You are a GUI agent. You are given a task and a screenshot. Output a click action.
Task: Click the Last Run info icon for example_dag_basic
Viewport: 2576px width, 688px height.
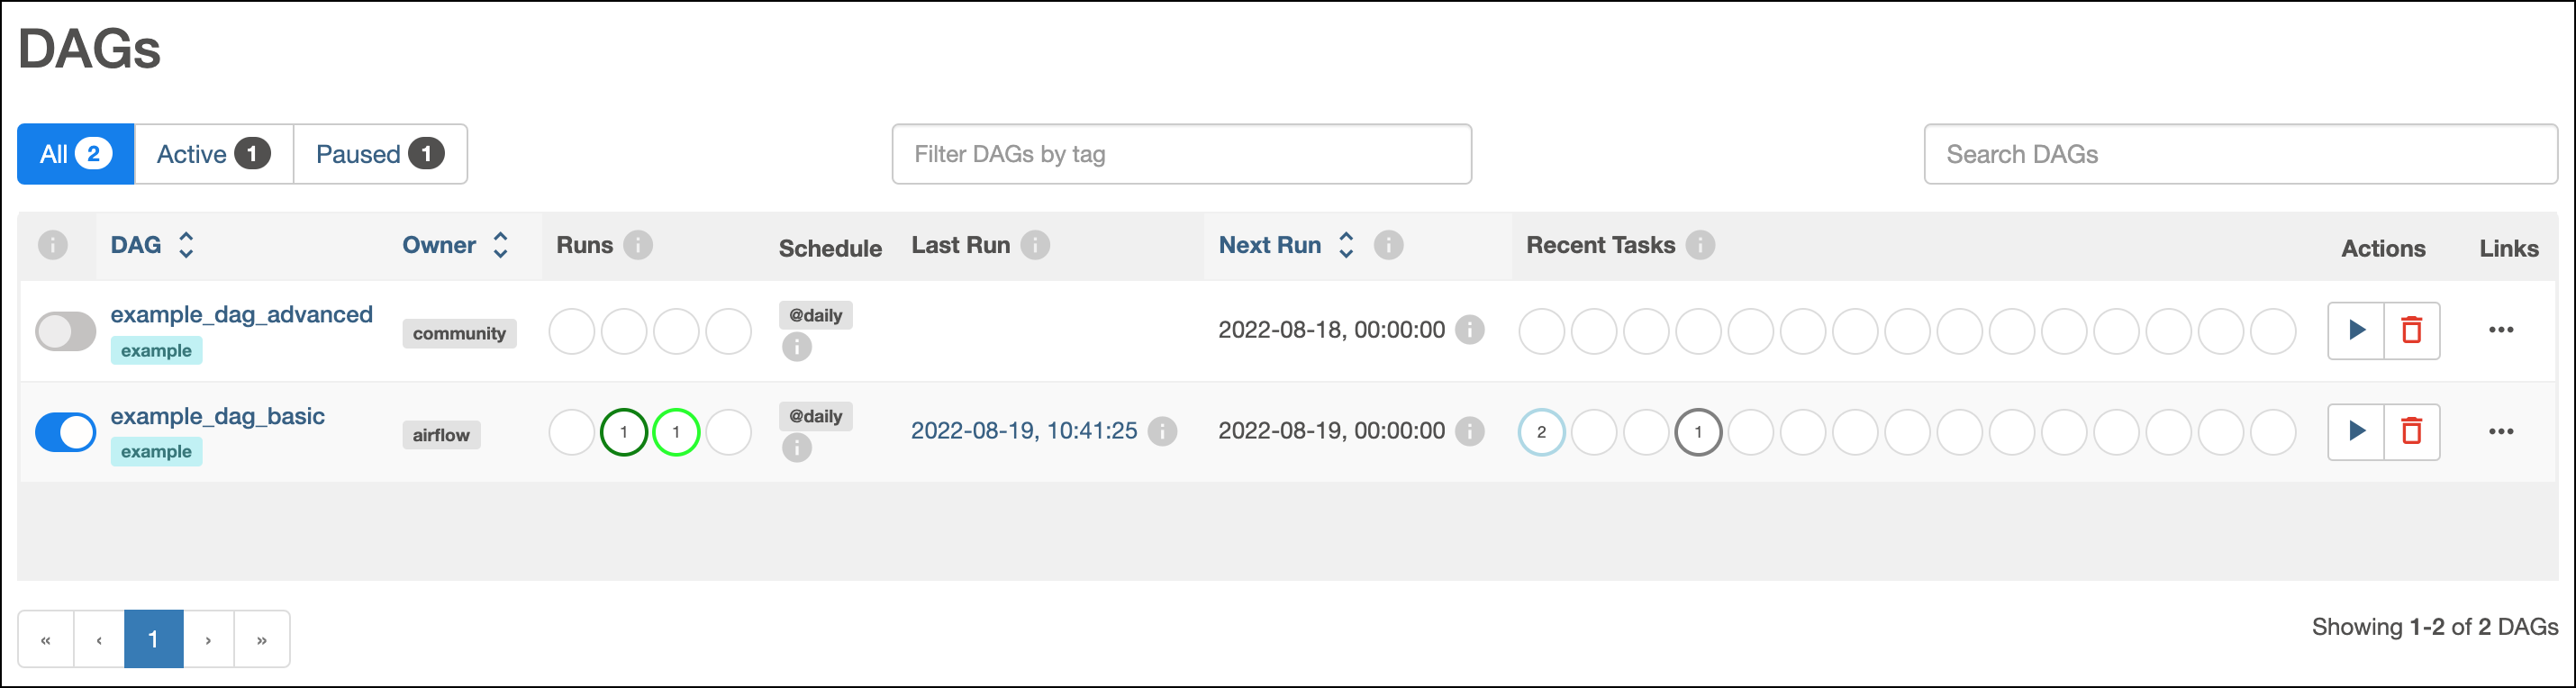point(1162,430)
